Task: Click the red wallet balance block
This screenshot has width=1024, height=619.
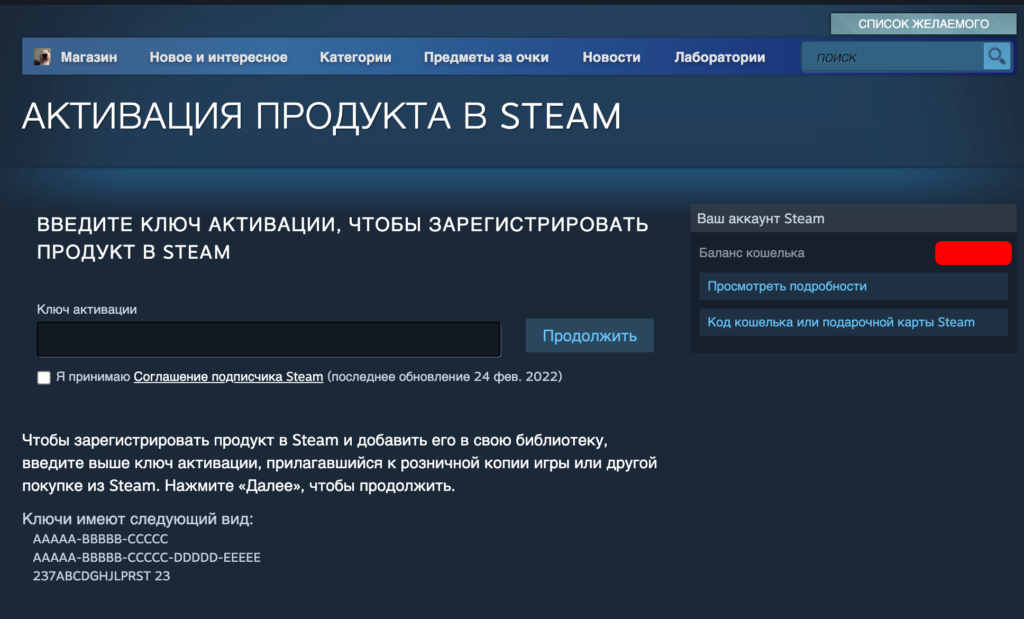Action: 972,253
